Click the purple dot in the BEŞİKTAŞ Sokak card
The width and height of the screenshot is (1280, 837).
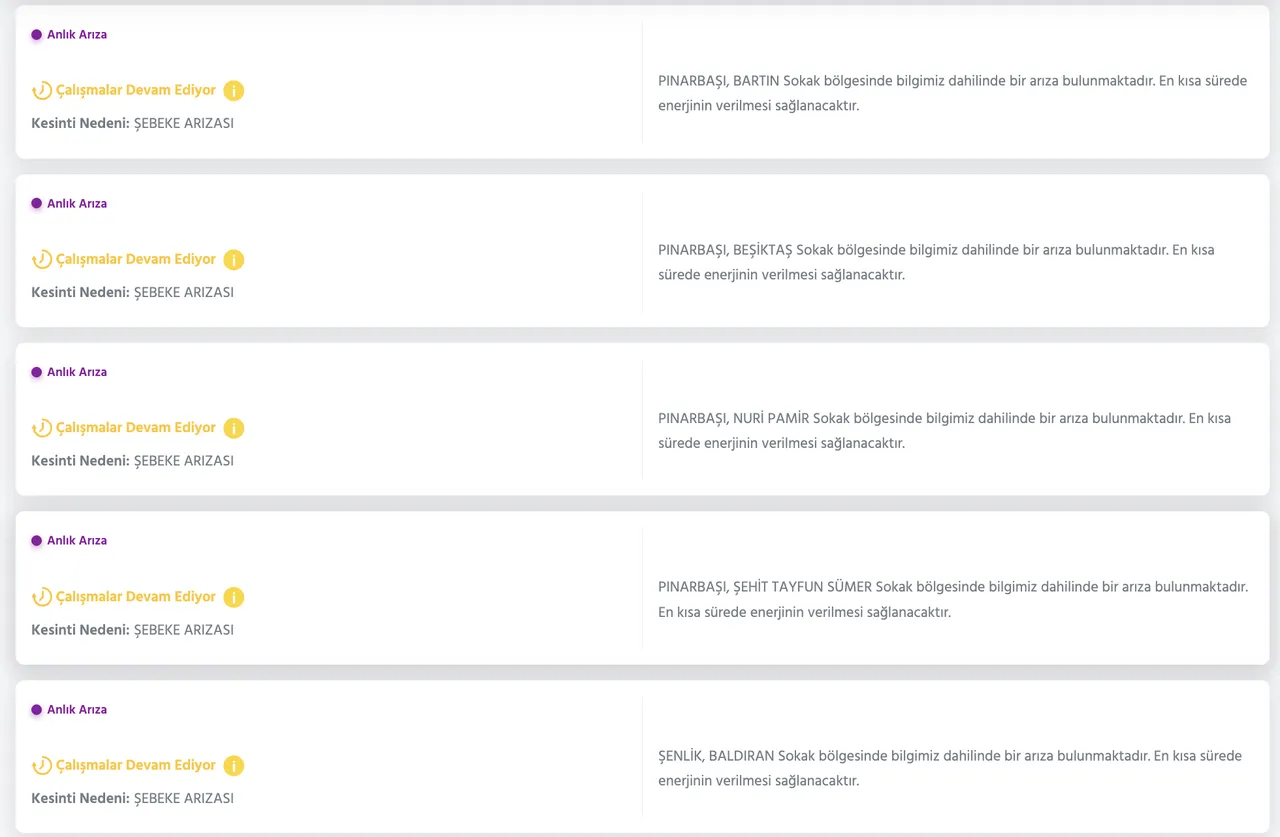(x=37, y=203)
